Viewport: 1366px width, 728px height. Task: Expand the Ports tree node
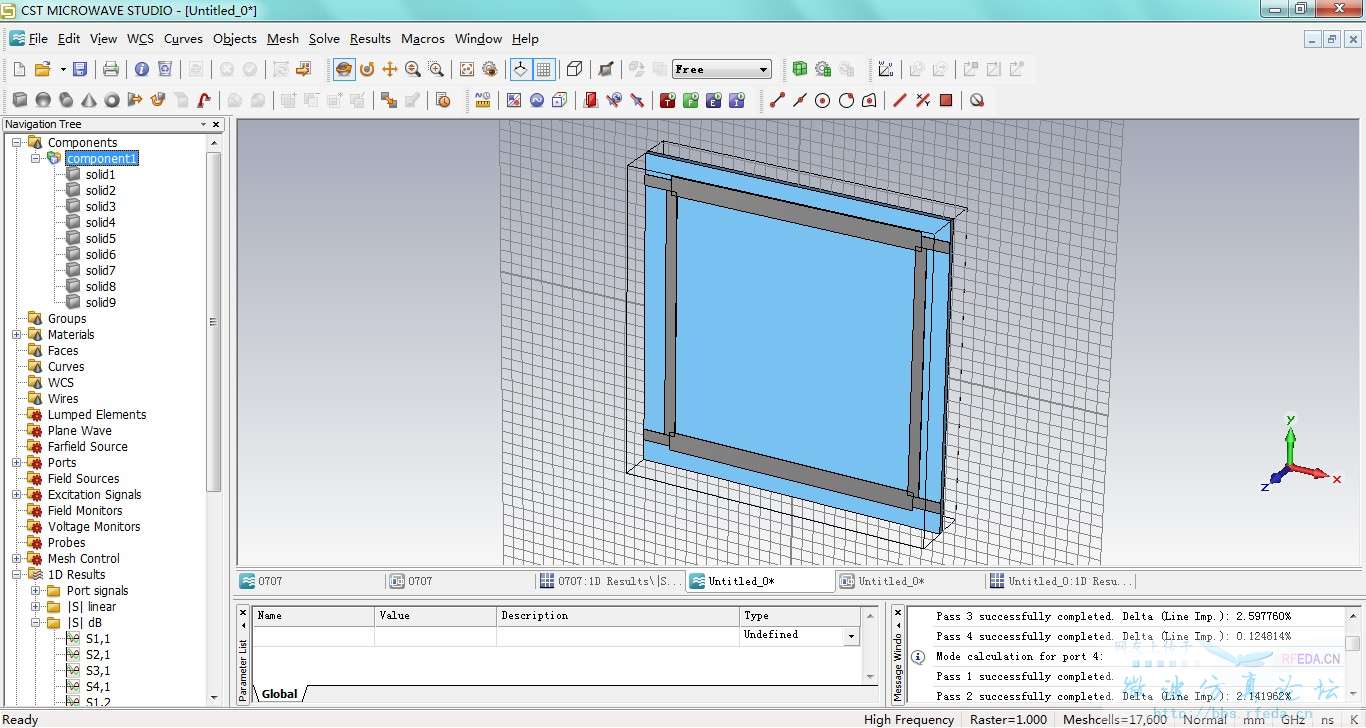coord(17,463)
